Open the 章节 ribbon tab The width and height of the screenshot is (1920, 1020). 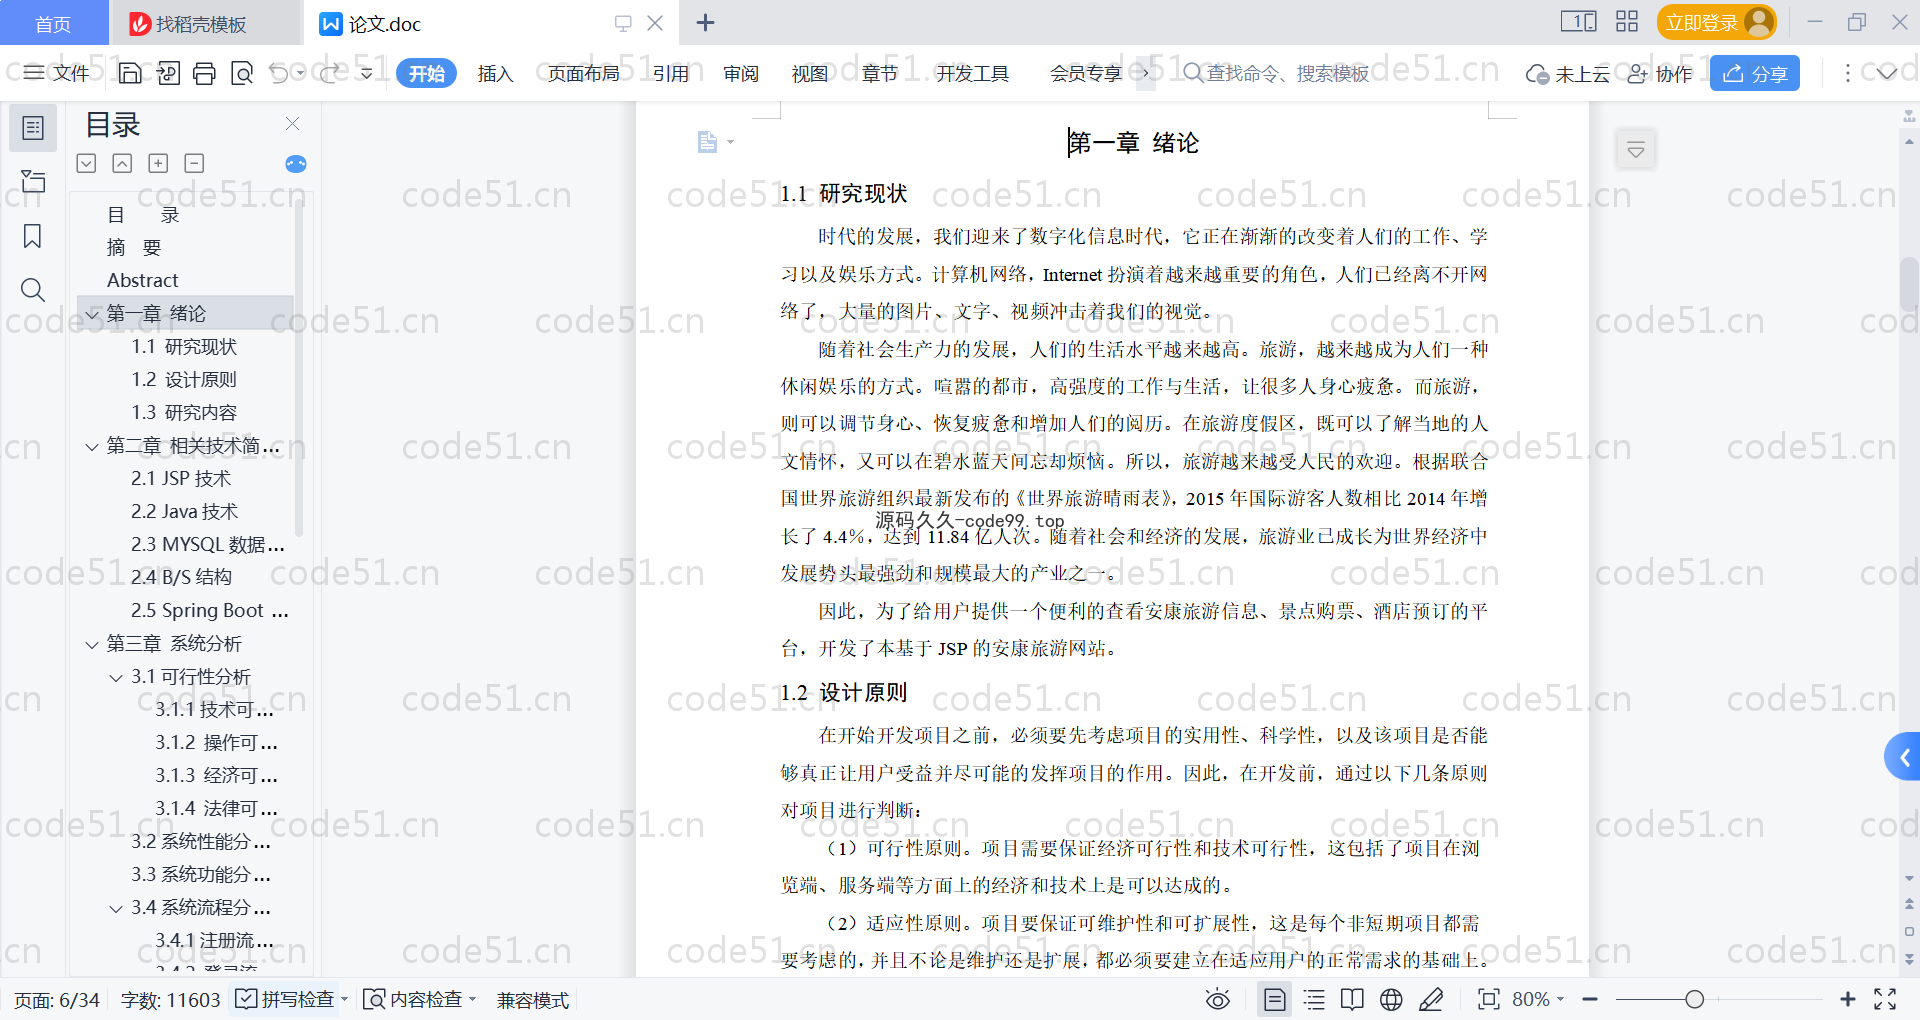(x=880, y=73)
